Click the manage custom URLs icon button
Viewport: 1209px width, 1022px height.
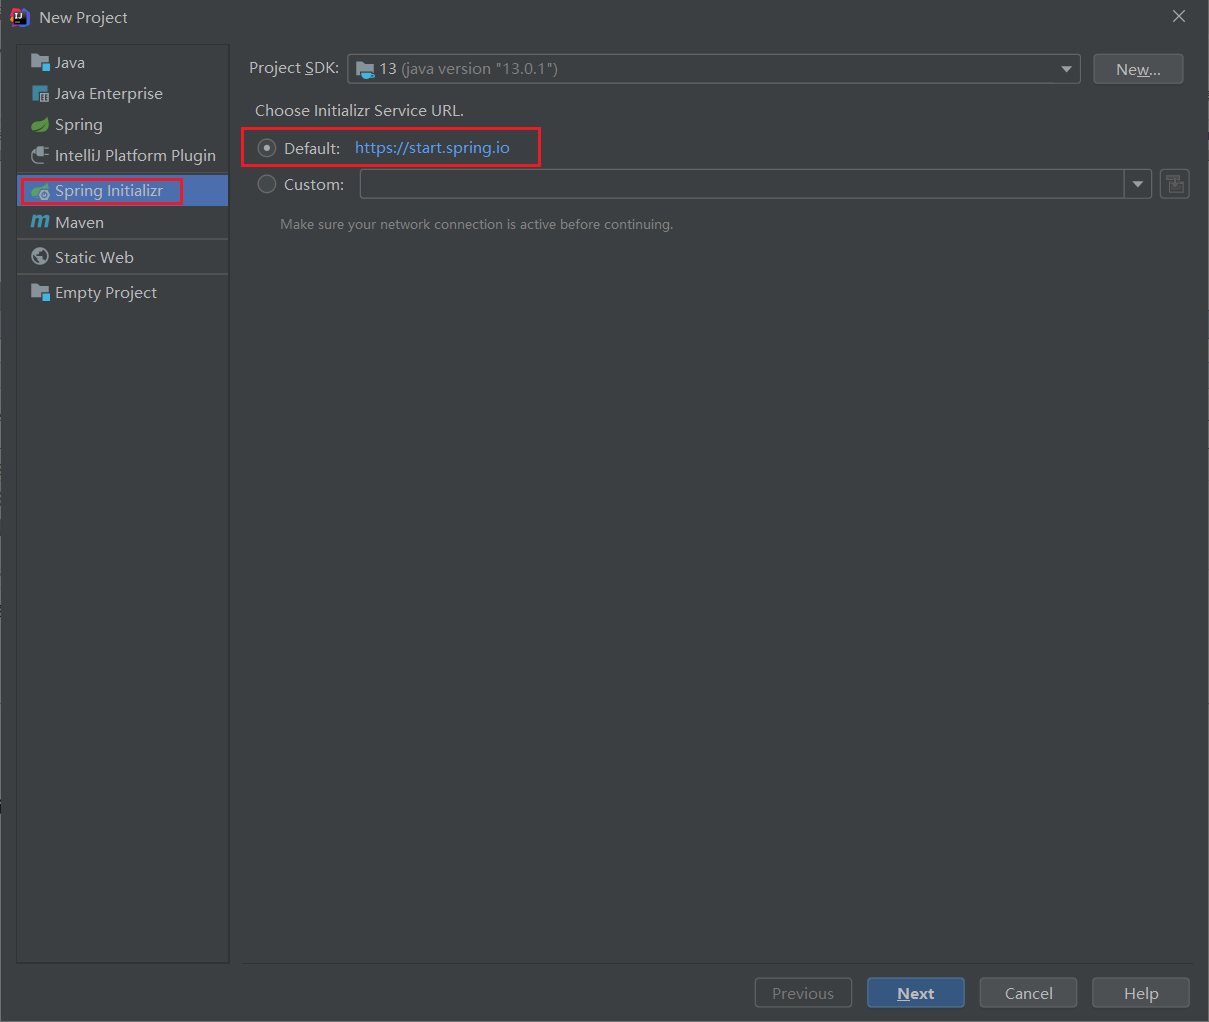1174,184
